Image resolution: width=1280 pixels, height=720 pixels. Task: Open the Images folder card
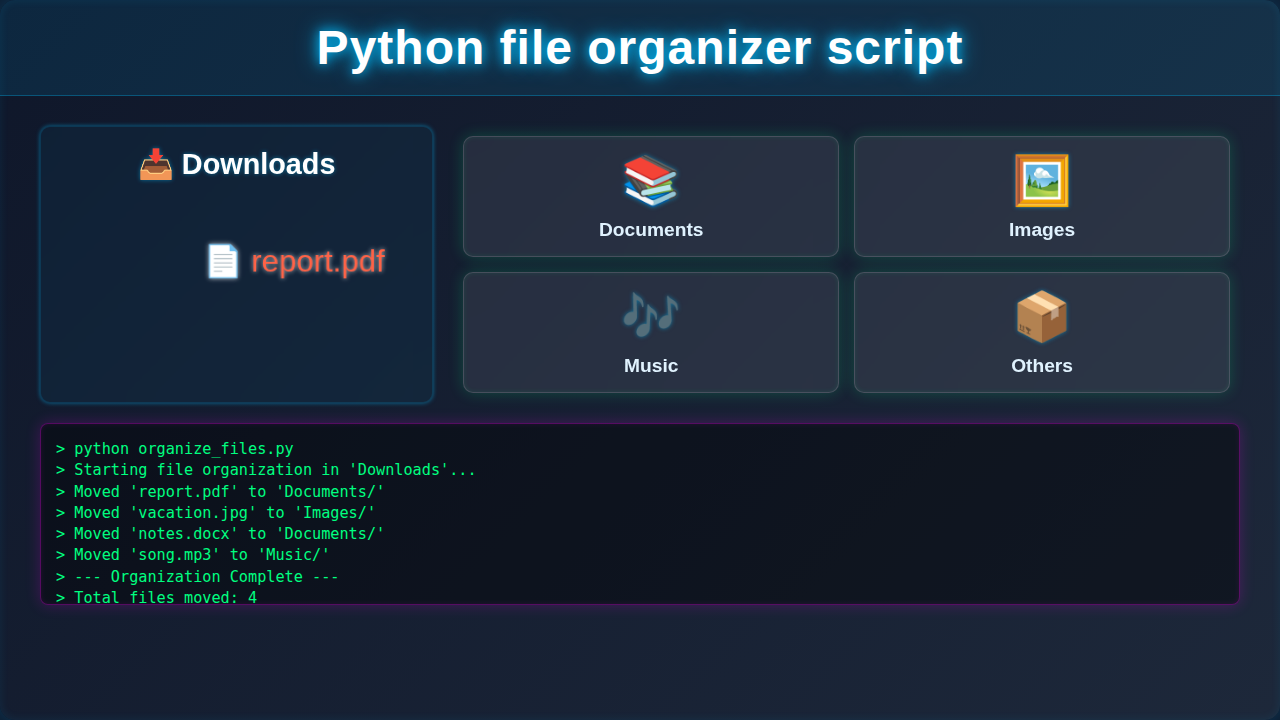click(1041, 196)
